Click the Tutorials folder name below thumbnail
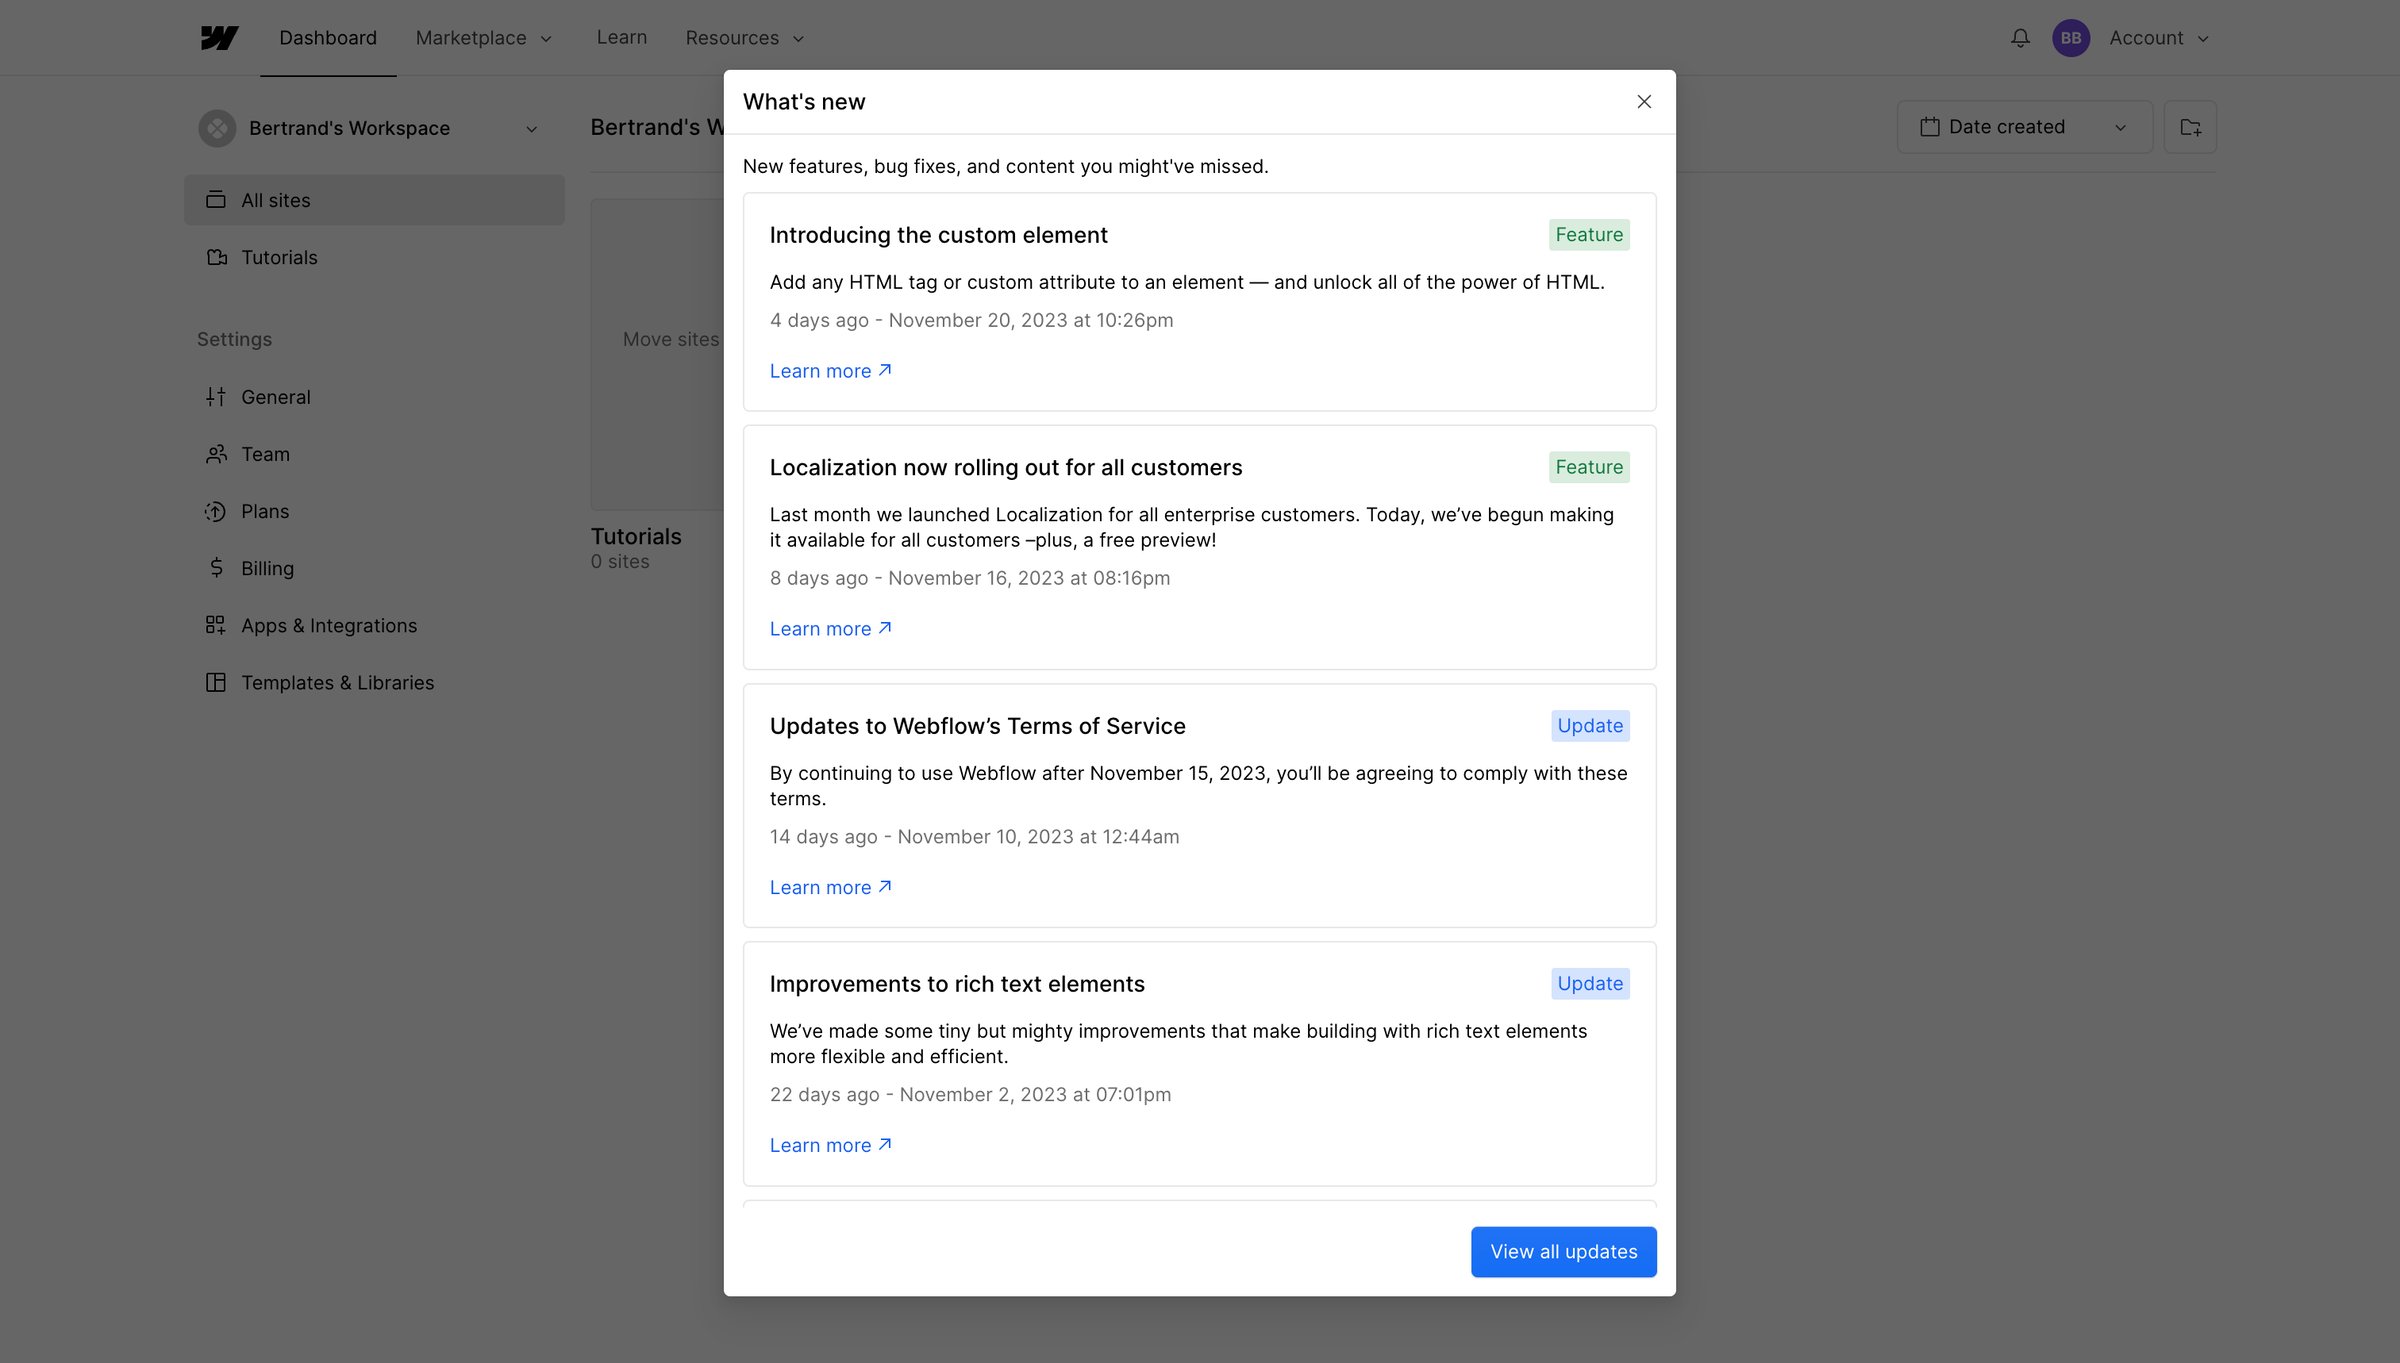Screen dimensions: 2400x1363 tap(636, 536)
